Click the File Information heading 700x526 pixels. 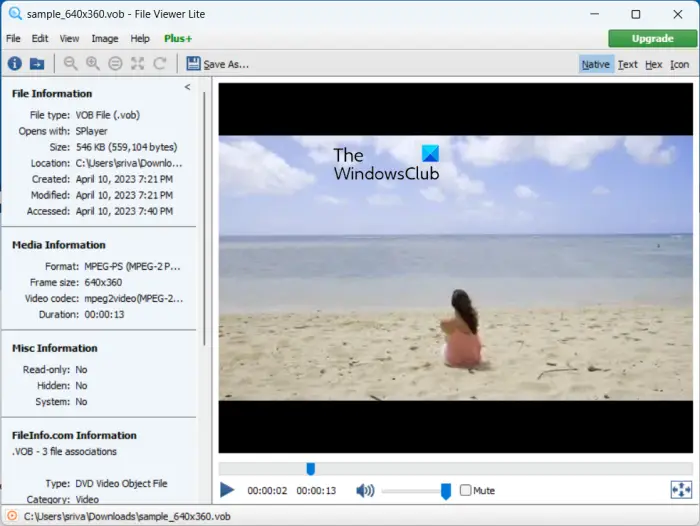tap(52, 93)
